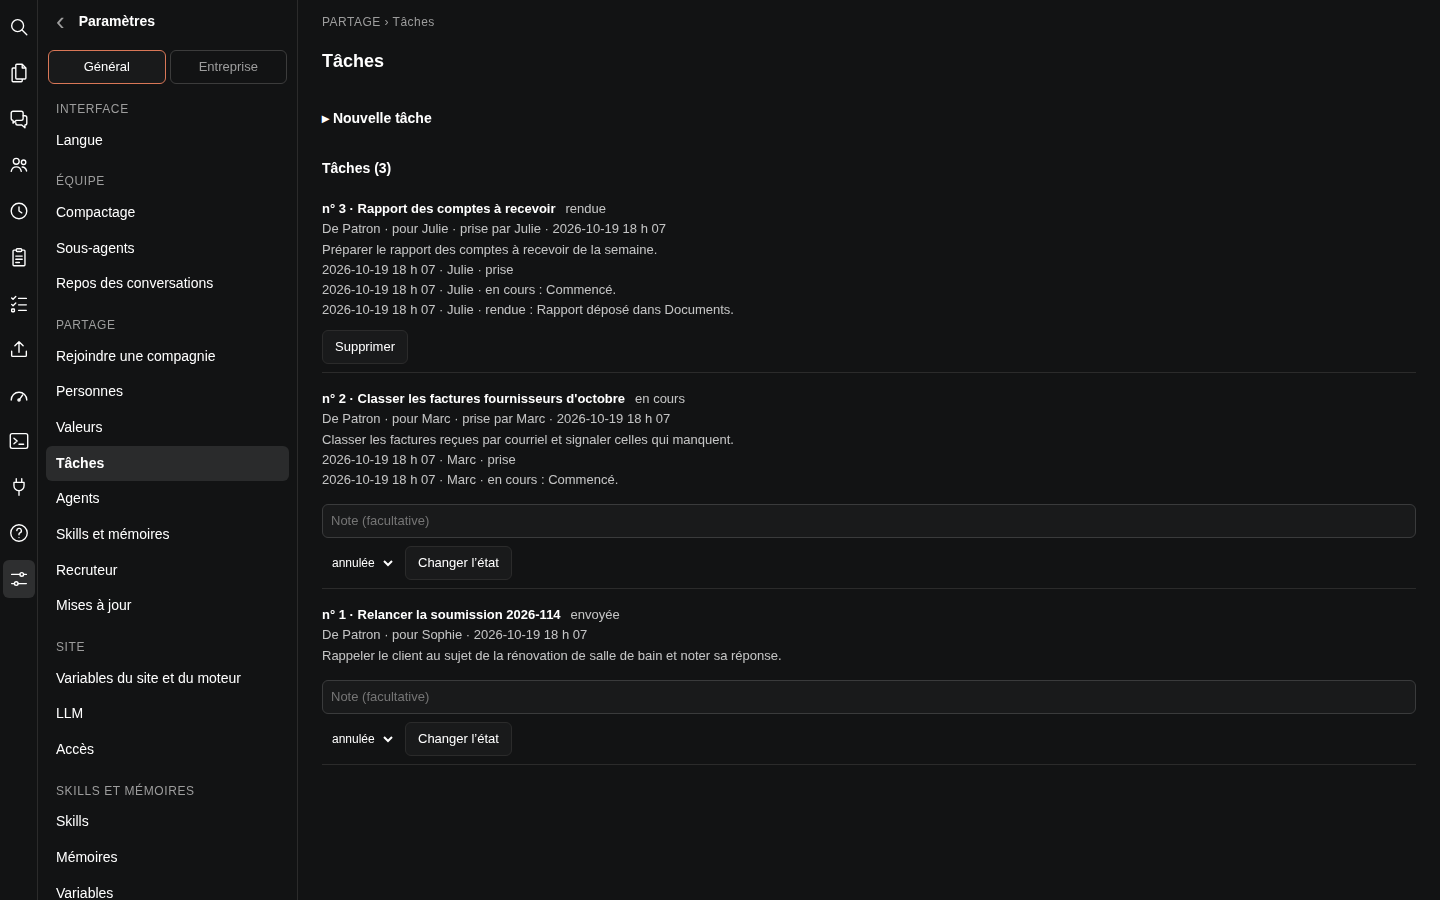
Task: Open the Accès settings
Action: (x=167, y=749)
